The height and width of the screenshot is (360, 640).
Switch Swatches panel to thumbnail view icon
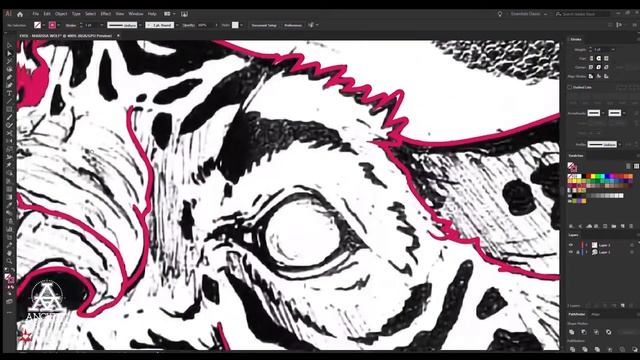tap(636, 166)
